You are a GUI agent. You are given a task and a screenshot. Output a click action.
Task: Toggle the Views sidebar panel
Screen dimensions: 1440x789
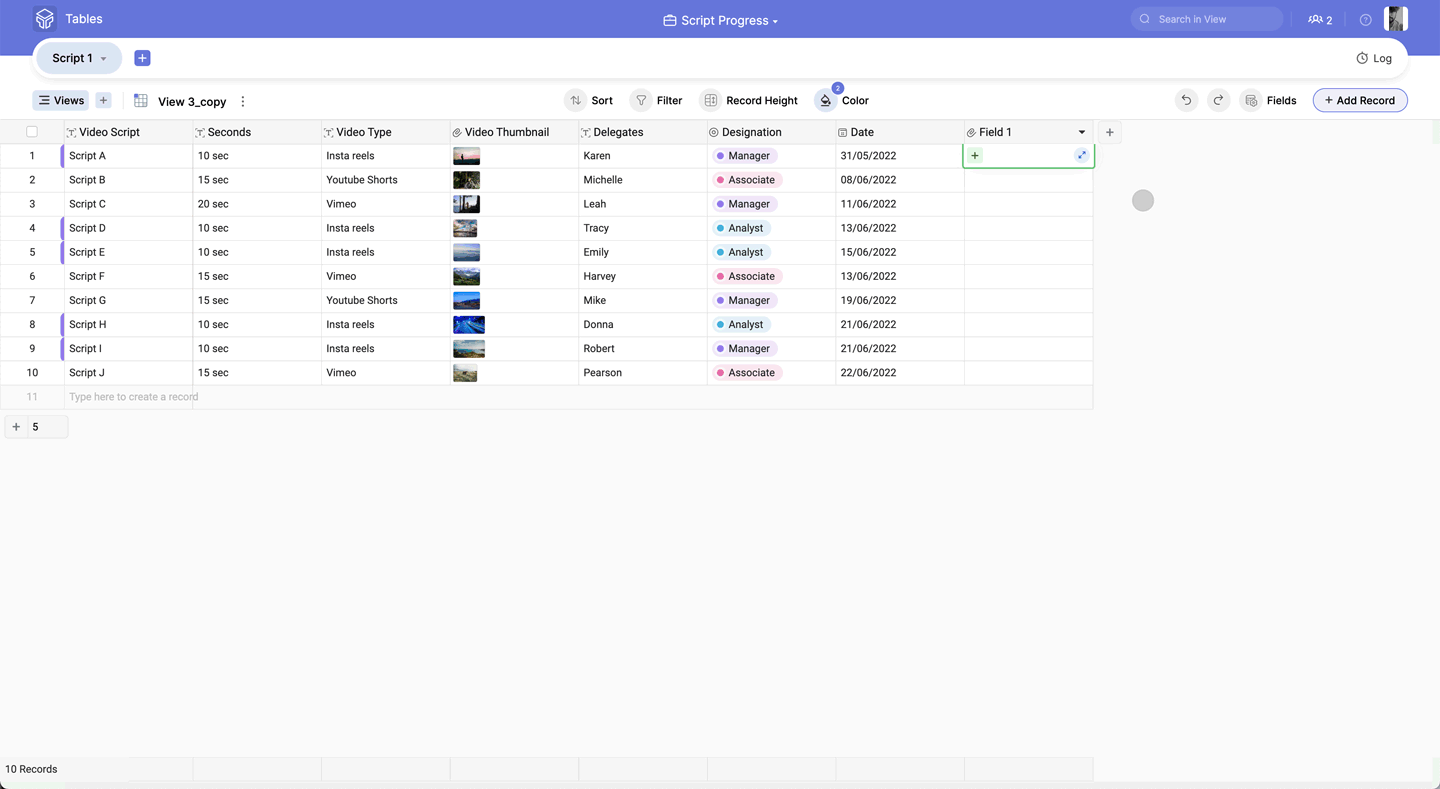(61, 100)
